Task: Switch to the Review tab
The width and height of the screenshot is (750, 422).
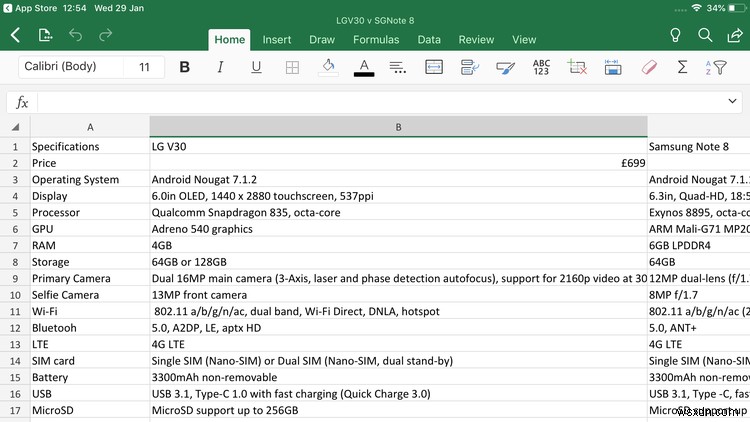Action: click(476, 40)
